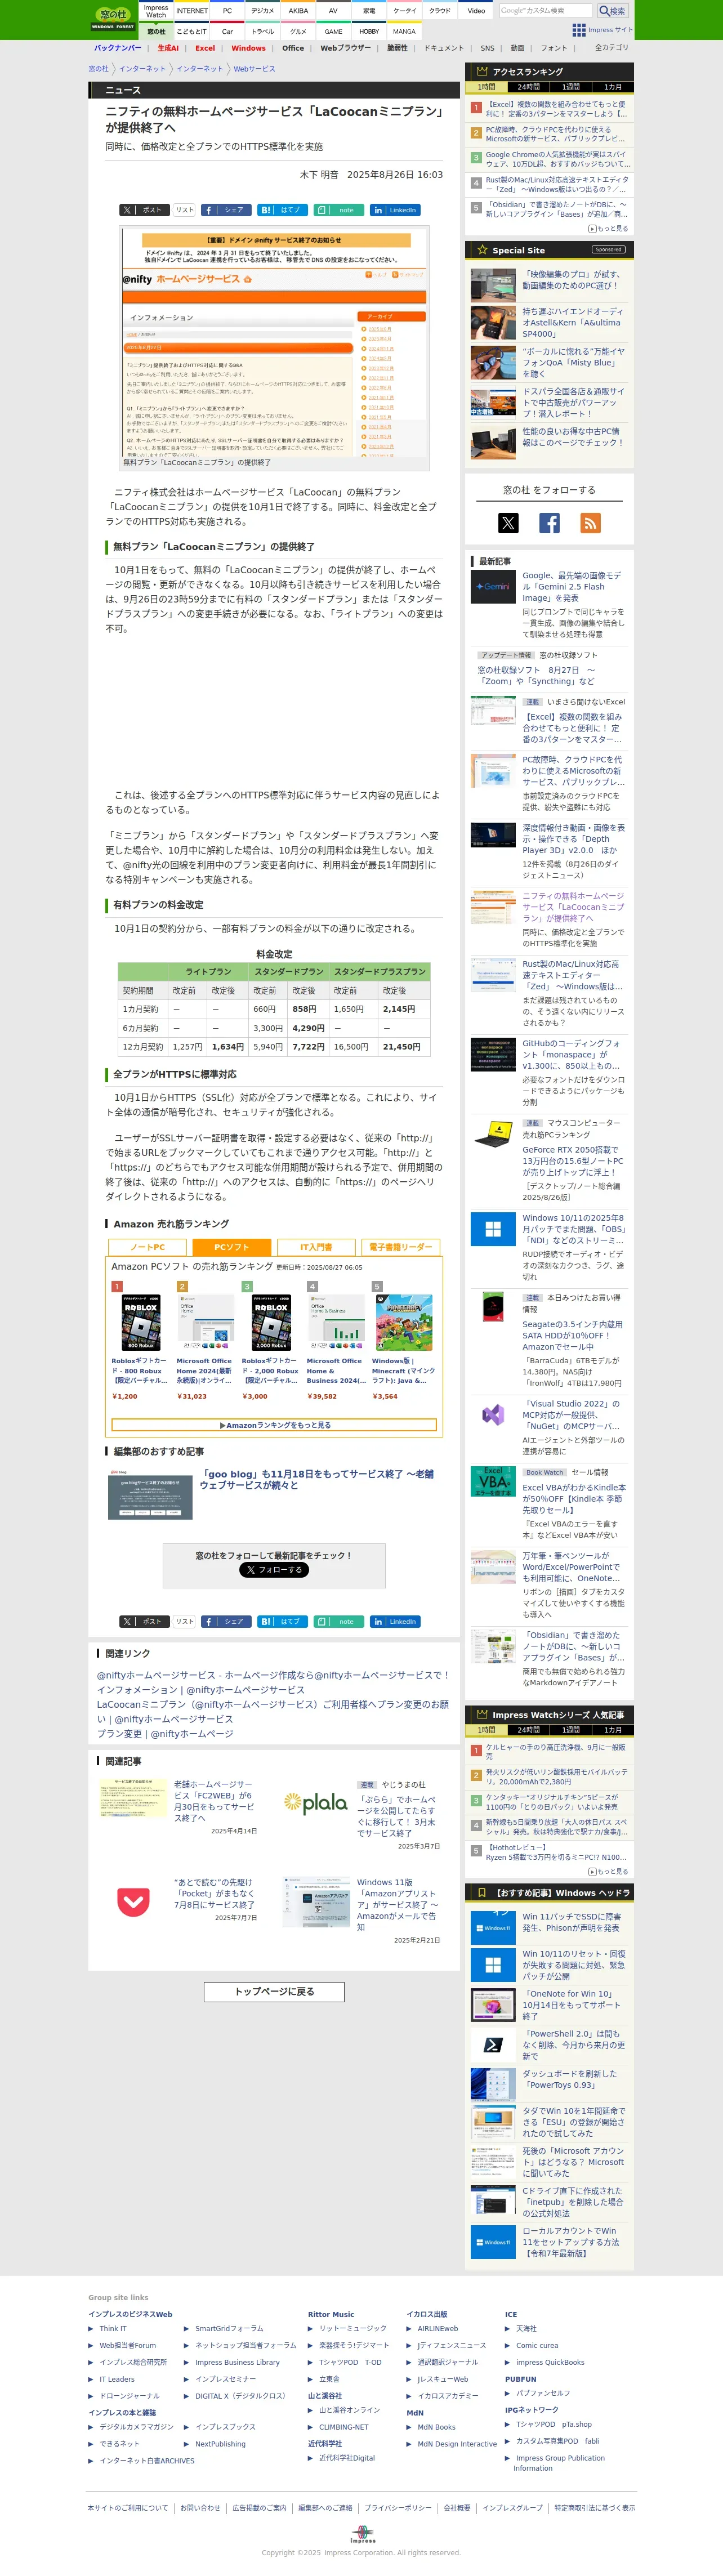This screenshot has width=723, height=2576.
Task: Open 全カテゴリ in the menu bar
Action: pos(612,48)
